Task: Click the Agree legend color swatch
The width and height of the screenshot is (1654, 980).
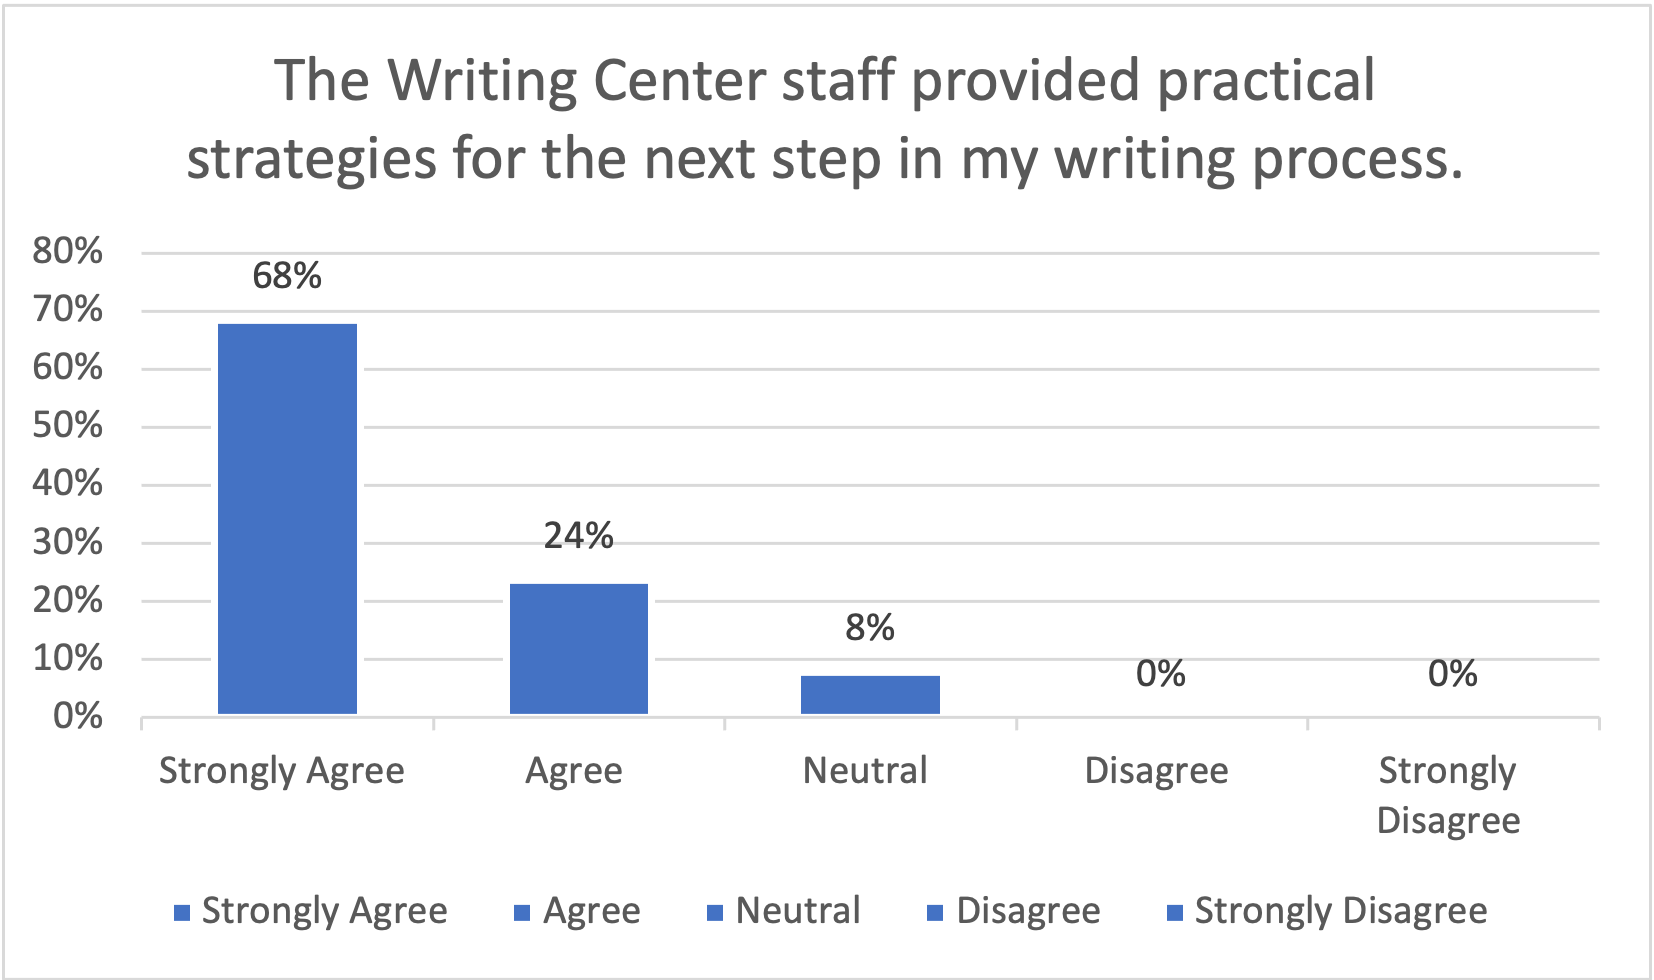Action: point(522,913)
